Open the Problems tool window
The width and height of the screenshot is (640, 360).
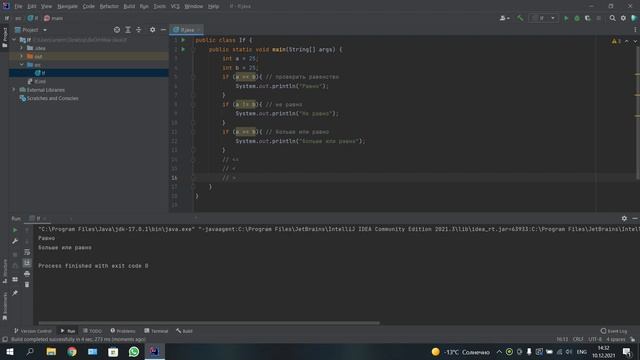[x=123, y=331]
